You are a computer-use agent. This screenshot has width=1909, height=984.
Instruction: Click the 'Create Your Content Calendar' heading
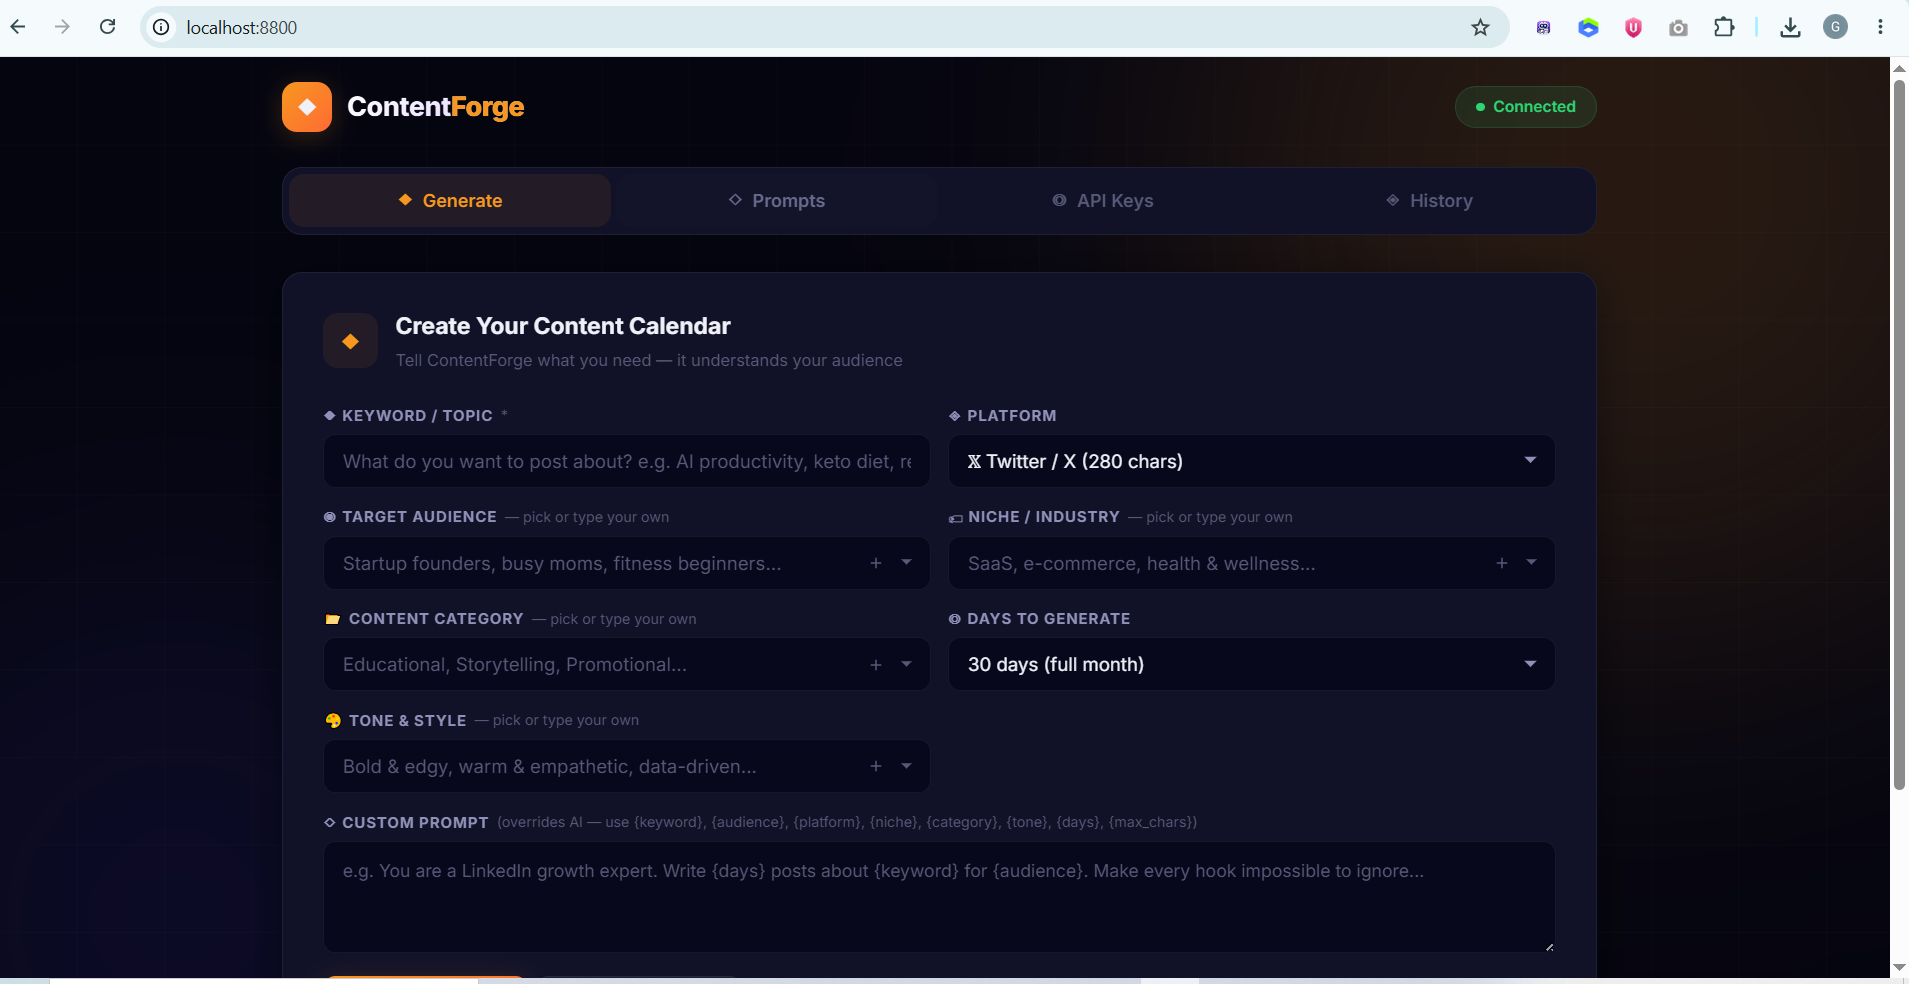563,326
